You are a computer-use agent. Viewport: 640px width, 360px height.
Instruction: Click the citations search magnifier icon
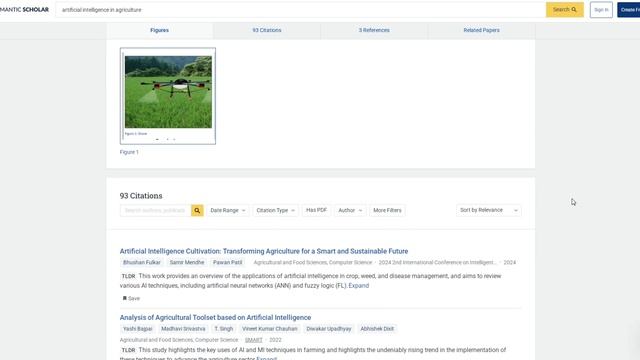tap(197, 210)
